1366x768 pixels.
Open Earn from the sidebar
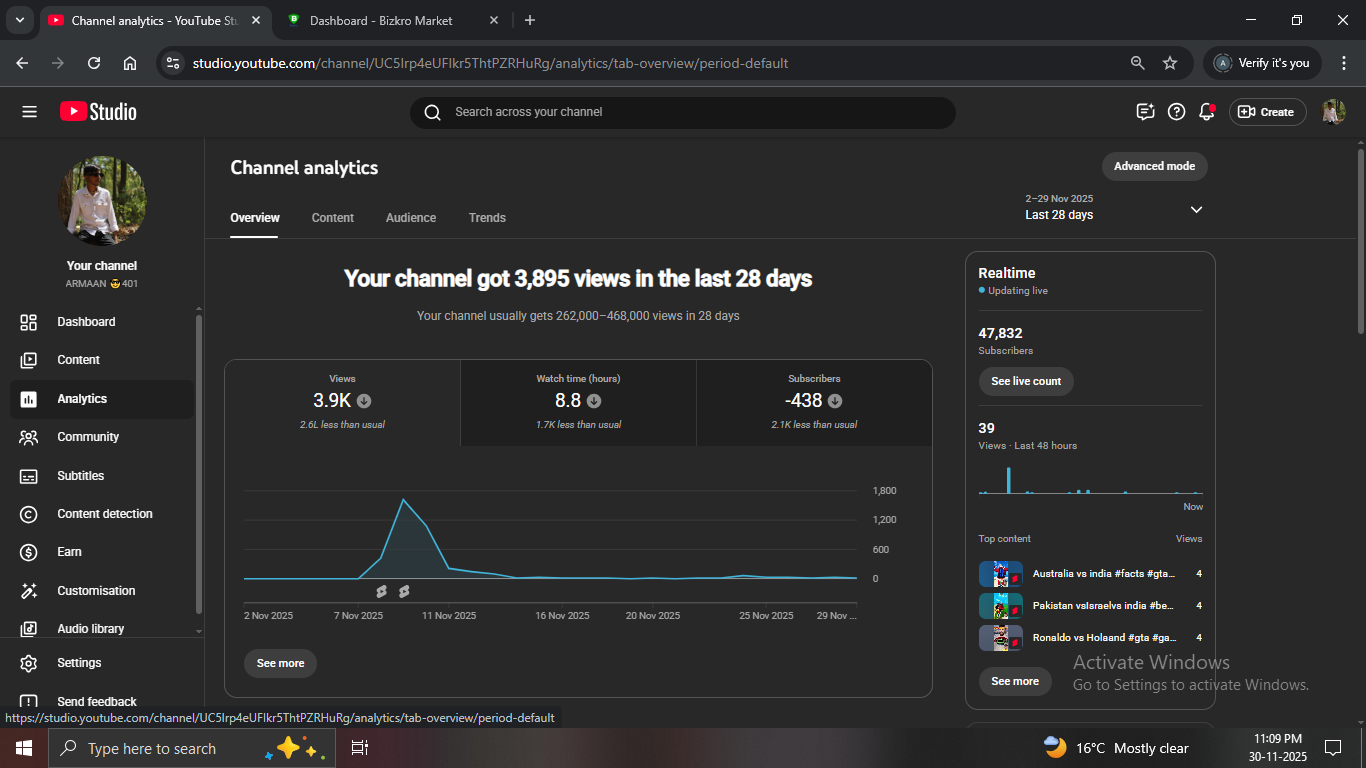tap(69, 552)
